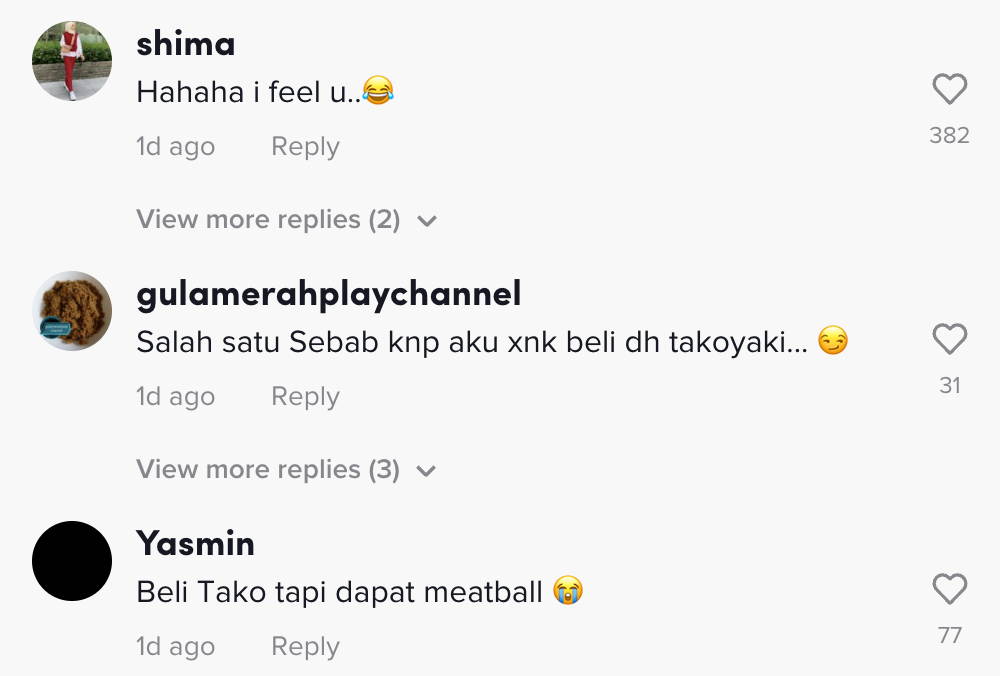Open Yasmin username link
Screen dimensions: 1000x676
pyautogui.click(x=196, y=544)
